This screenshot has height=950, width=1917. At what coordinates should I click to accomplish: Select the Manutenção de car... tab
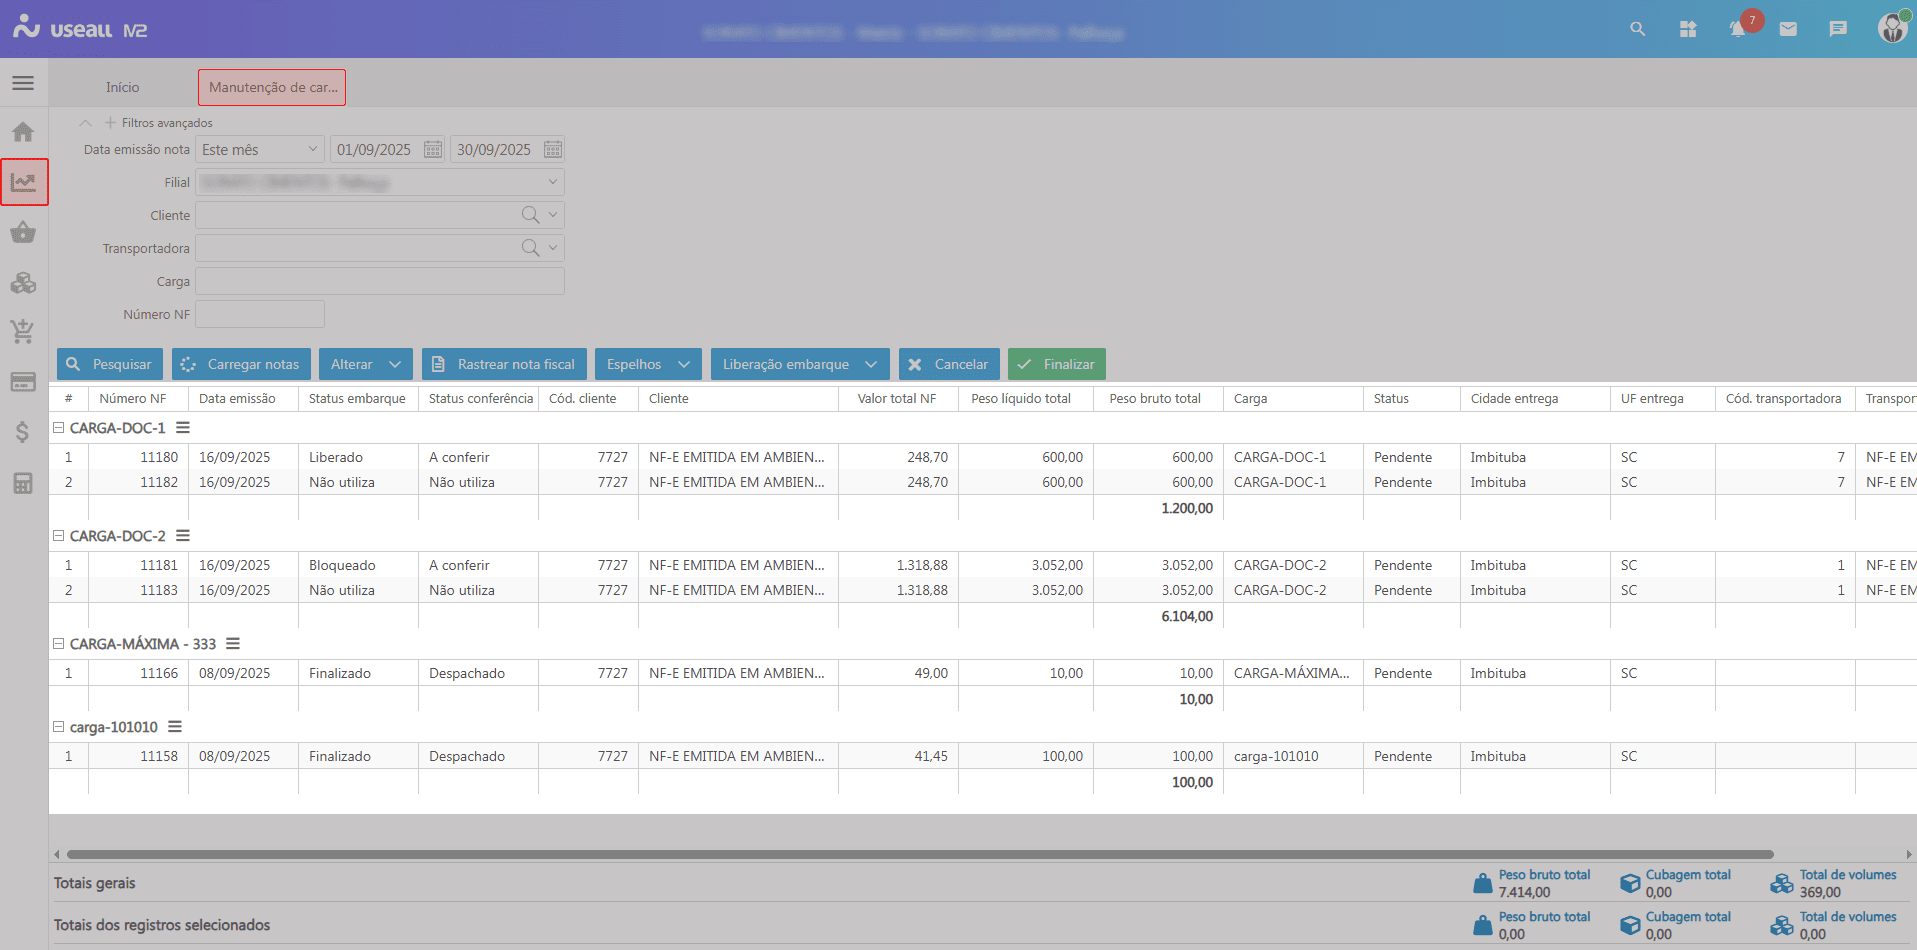(272, 88)
